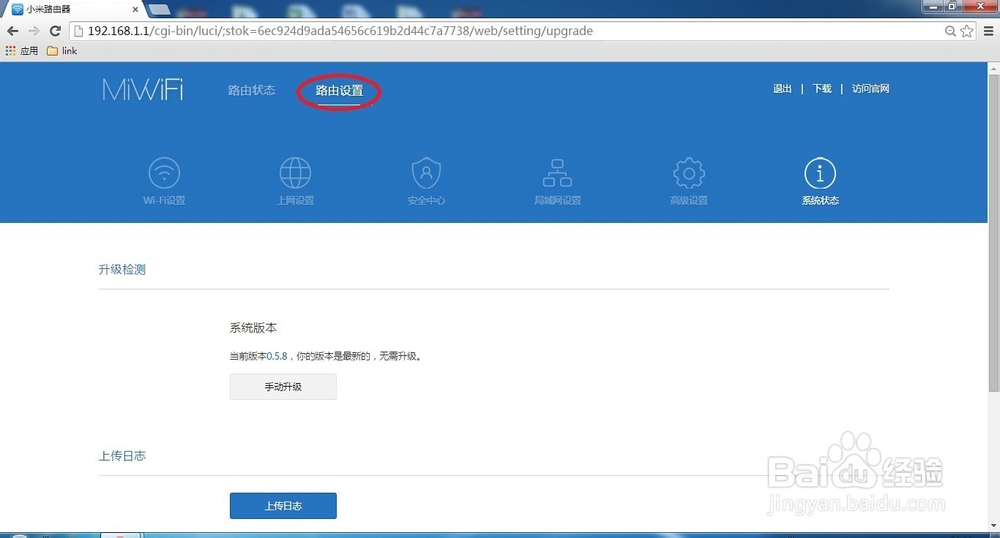Switch to the 路由状态 tab
1000x538 pixels.
coord(251,91)
